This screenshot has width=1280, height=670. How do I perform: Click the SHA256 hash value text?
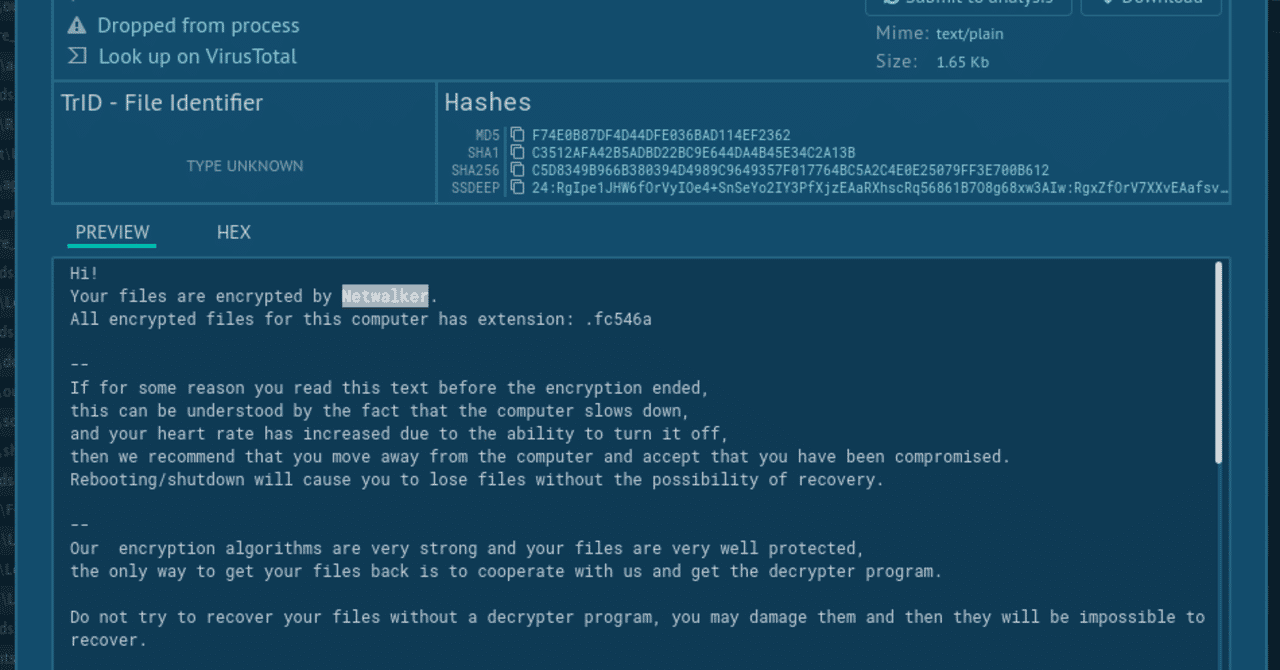pos(790,171)
